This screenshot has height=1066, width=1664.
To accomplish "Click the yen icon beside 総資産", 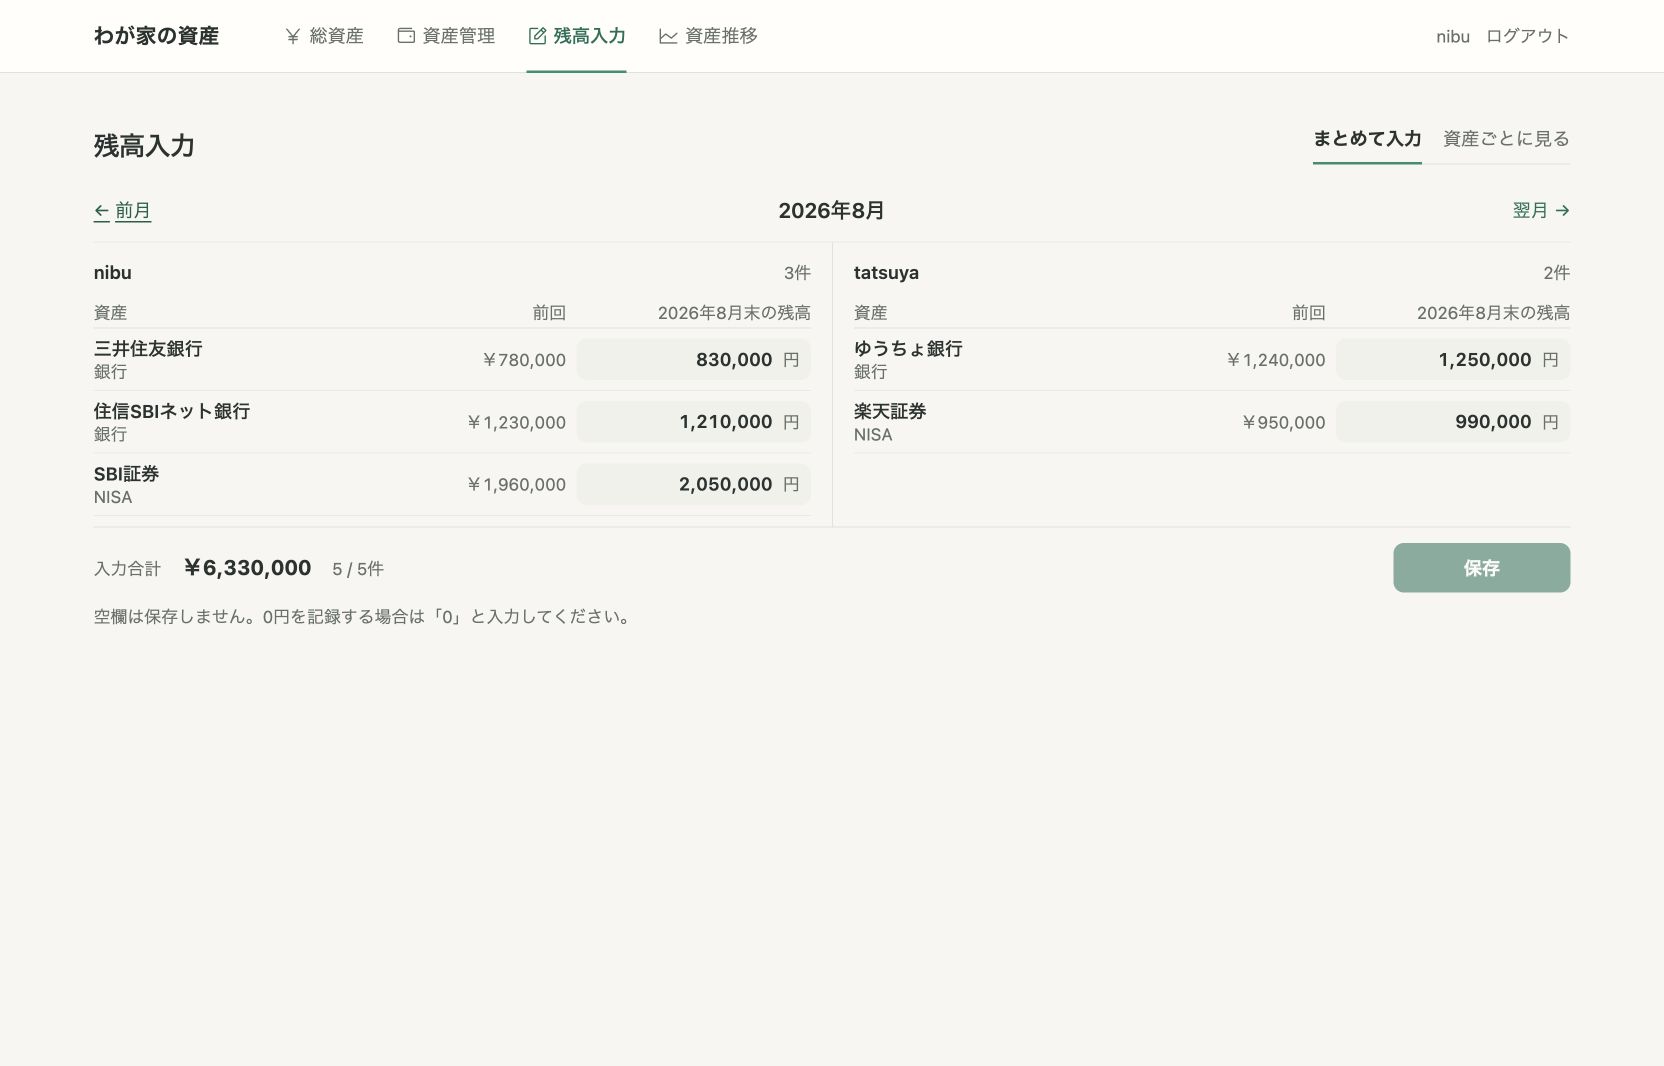I will [x=293, y=36].
